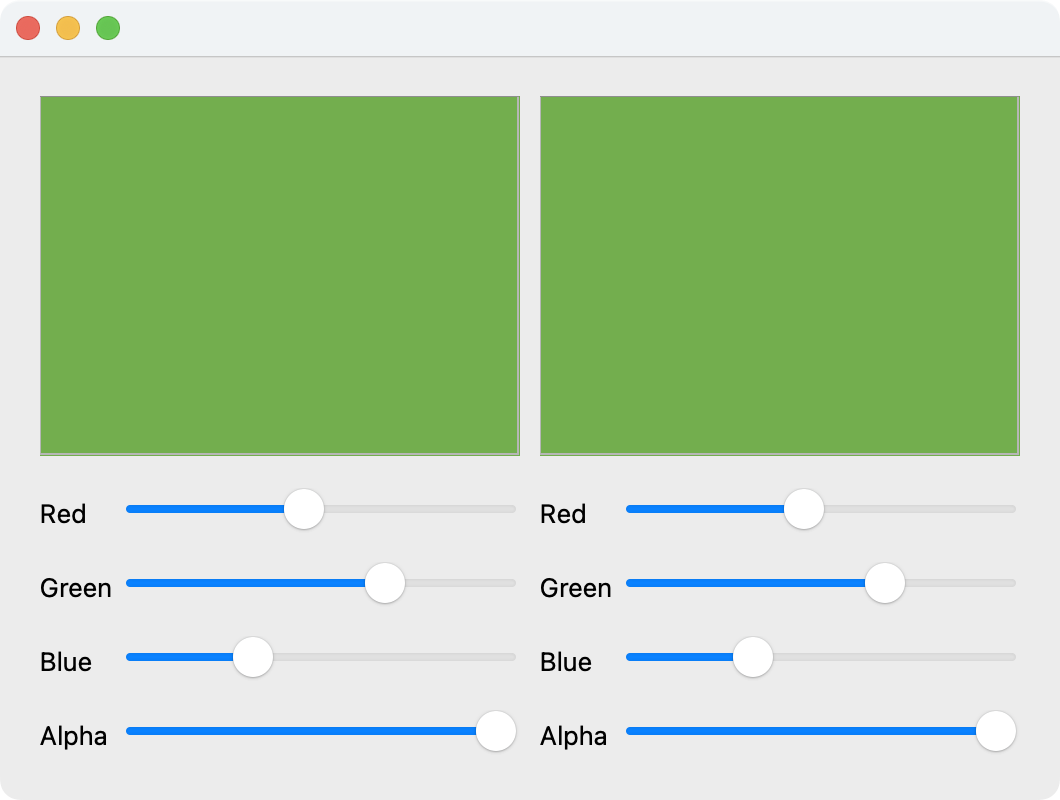Click the gray unfilled part of right Blue track
The image size is (1060, 800).
[894, 657]
